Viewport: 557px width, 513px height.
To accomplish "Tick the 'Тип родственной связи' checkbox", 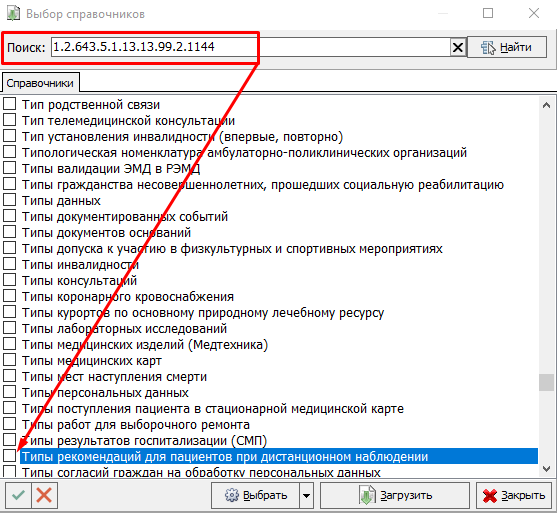I will tap(10, 104).
